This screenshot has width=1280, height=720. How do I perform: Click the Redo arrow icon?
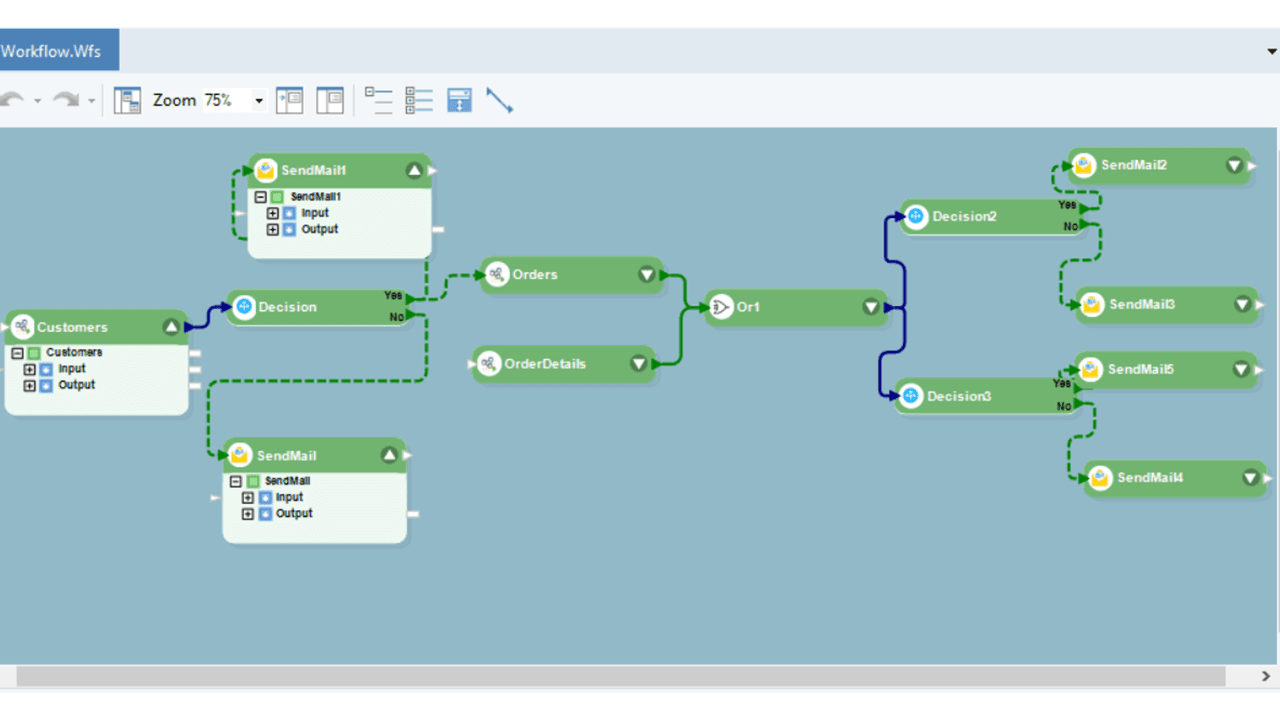[x=64, y=100]
